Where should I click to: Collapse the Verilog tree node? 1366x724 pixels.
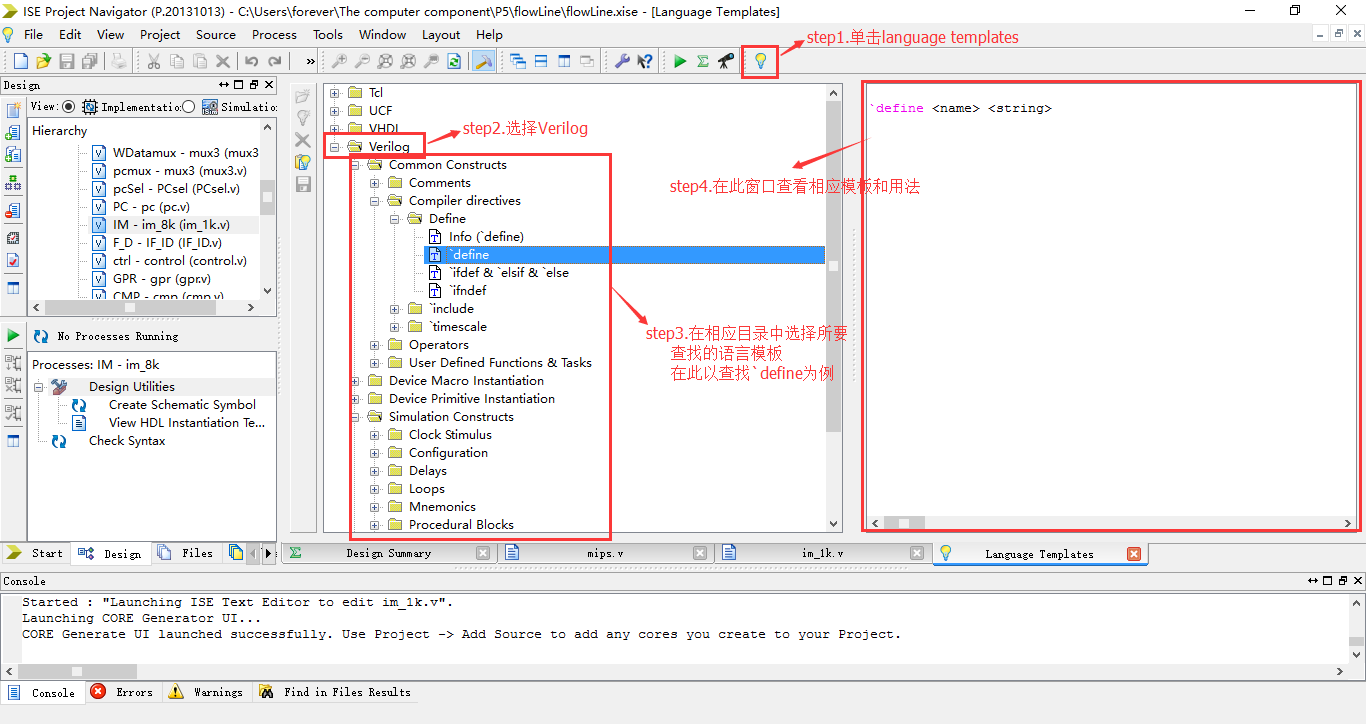tap(335, 147)
